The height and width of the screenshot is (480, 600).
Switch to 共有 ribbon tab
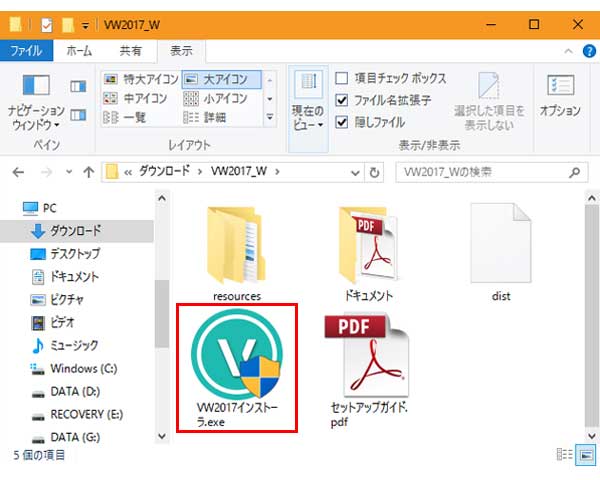pyautogui.click(x=130, y=51)
